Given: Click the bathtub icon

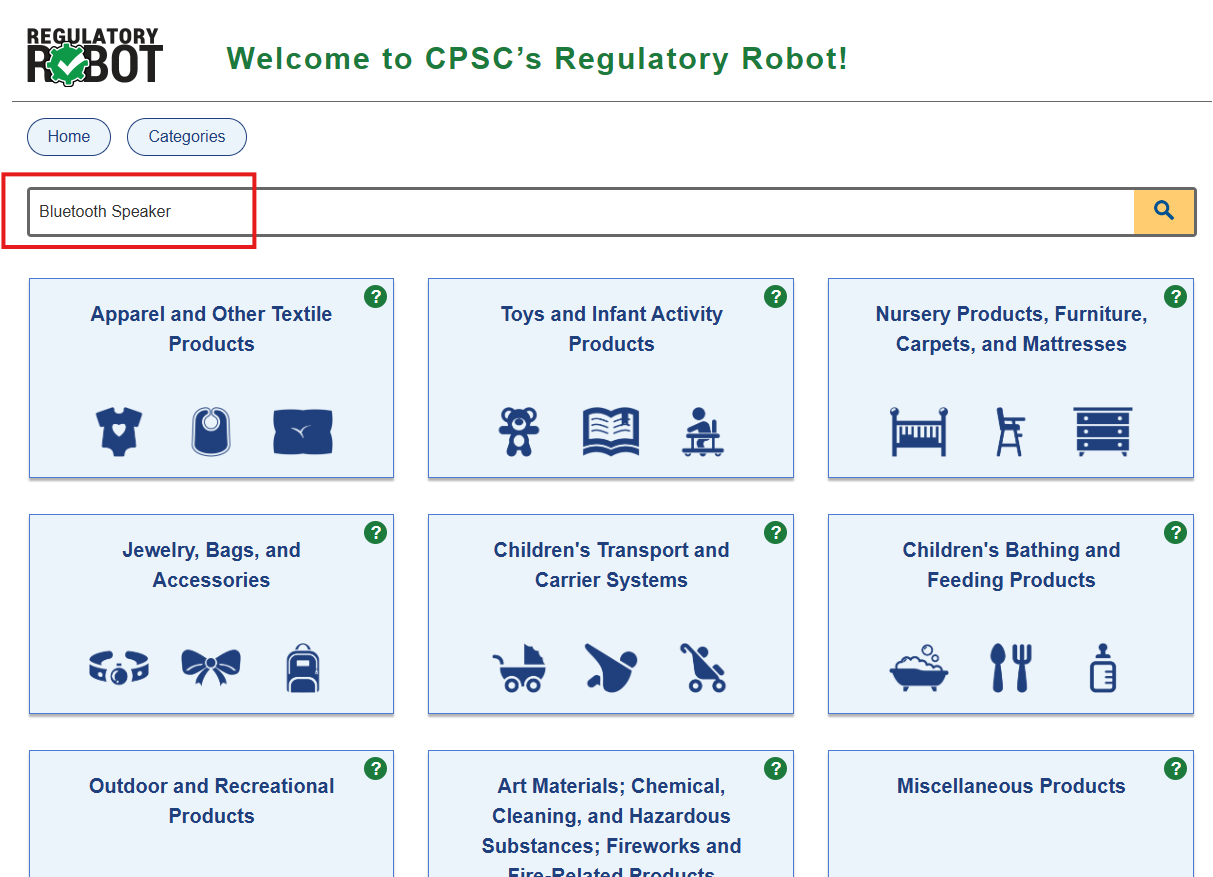Looking at the screenshot, I should 919,668.
